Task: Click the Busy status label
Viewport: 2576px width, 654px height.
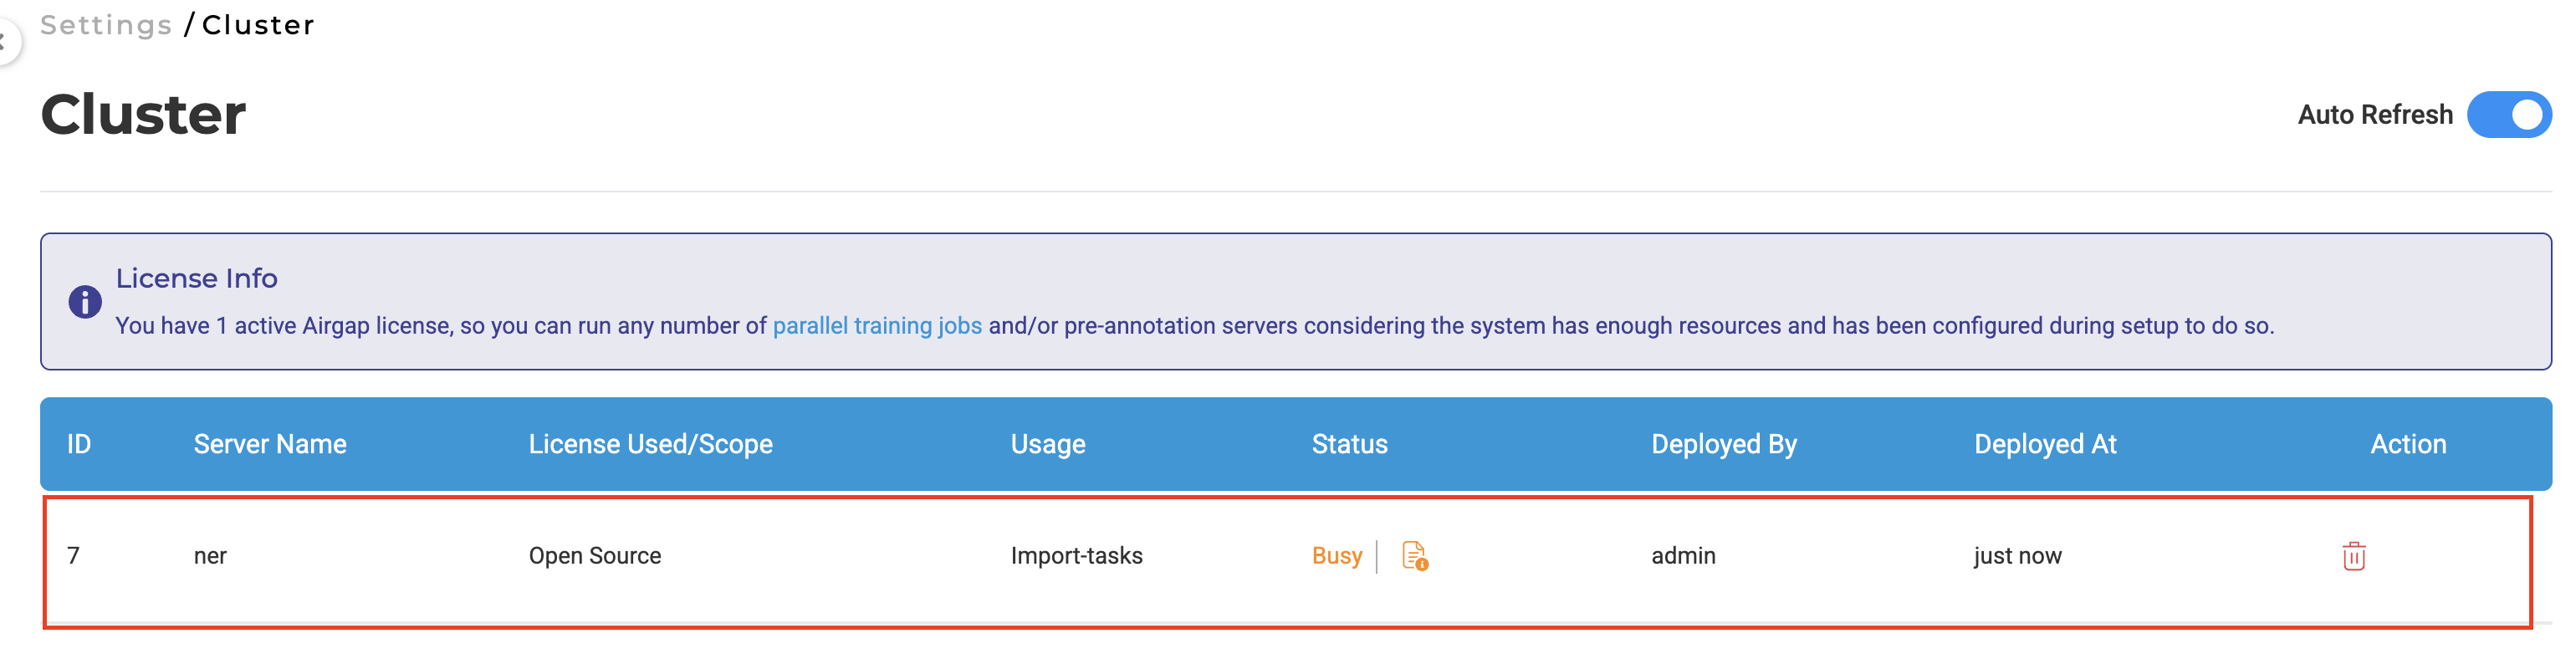Action: click(x=1337, y=556)
